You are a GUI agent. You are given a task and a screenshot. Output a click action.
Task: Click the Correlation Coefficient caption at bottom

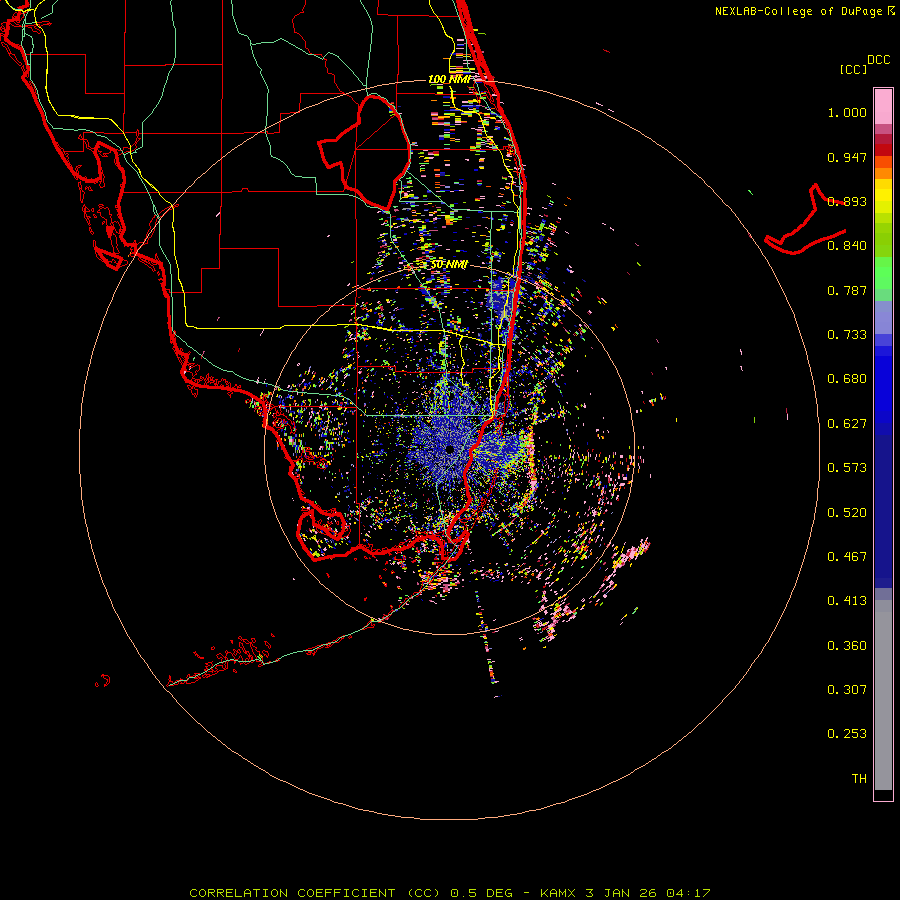(450, 893)
